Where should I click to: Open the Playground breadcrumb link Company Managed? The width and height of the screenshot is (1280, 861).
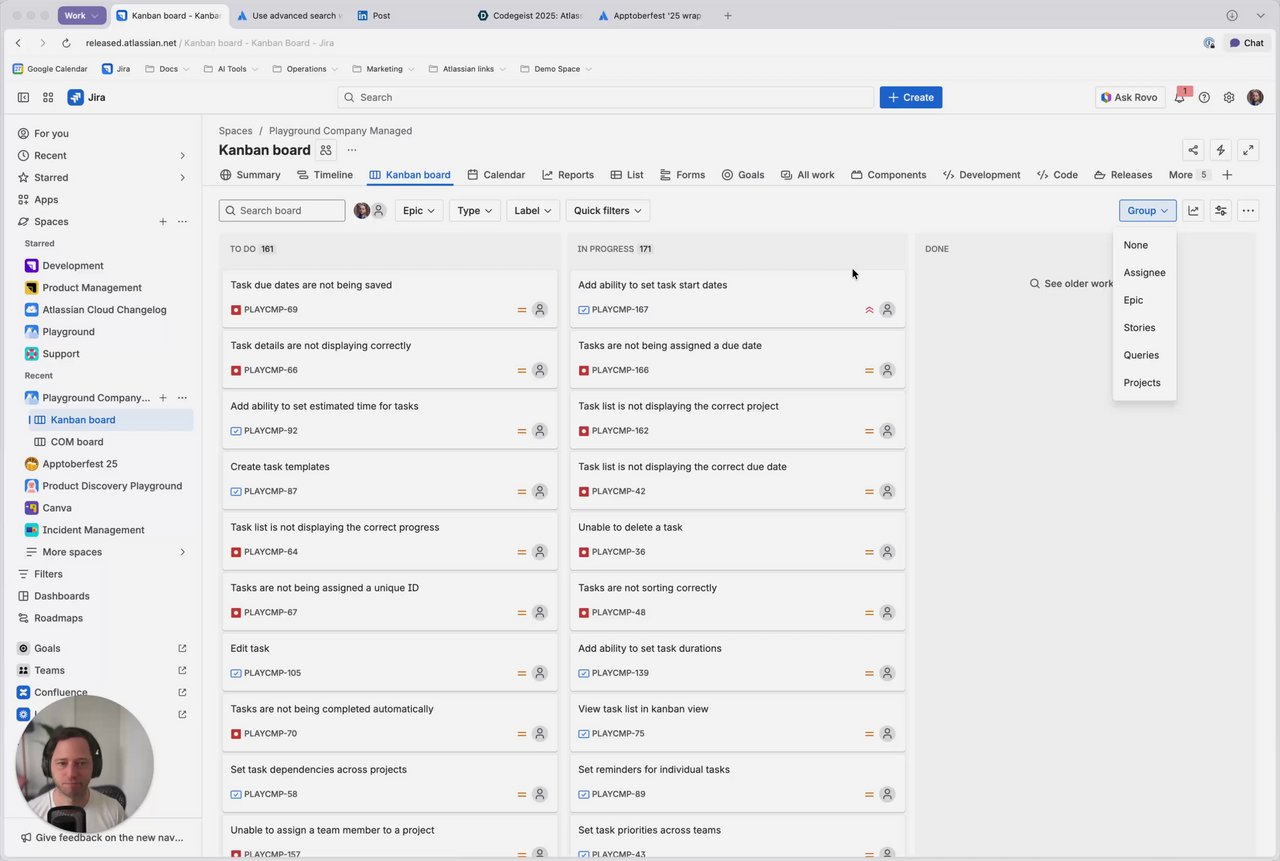click(340, 131)
